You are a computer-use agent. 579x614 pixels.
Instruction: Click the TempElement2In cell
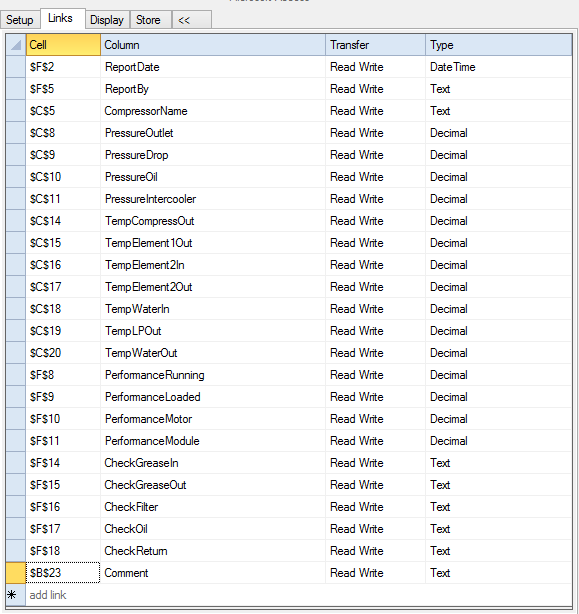213,265
